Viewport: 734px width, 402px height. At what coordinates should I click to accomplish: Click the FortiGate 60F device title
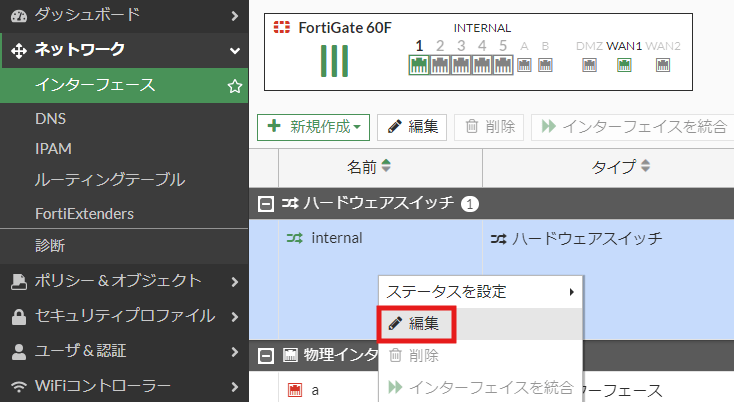point(345,28)
